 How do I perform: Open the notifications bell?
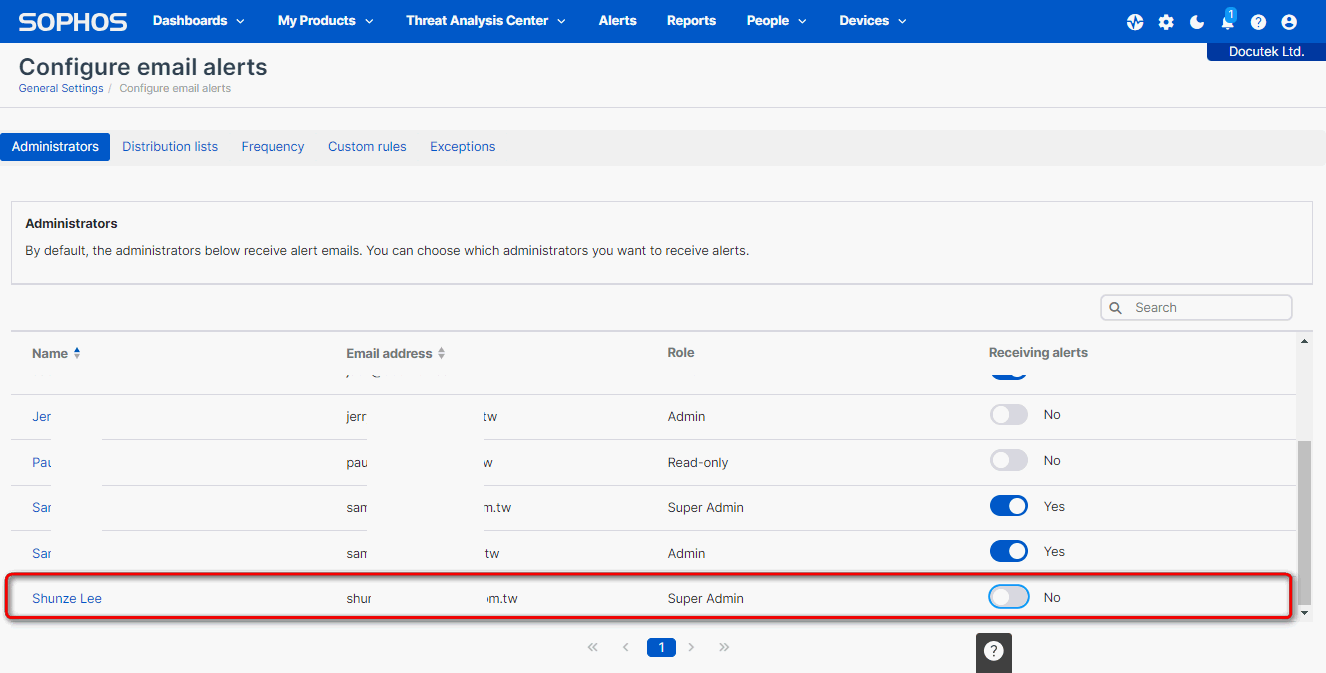1228,22
